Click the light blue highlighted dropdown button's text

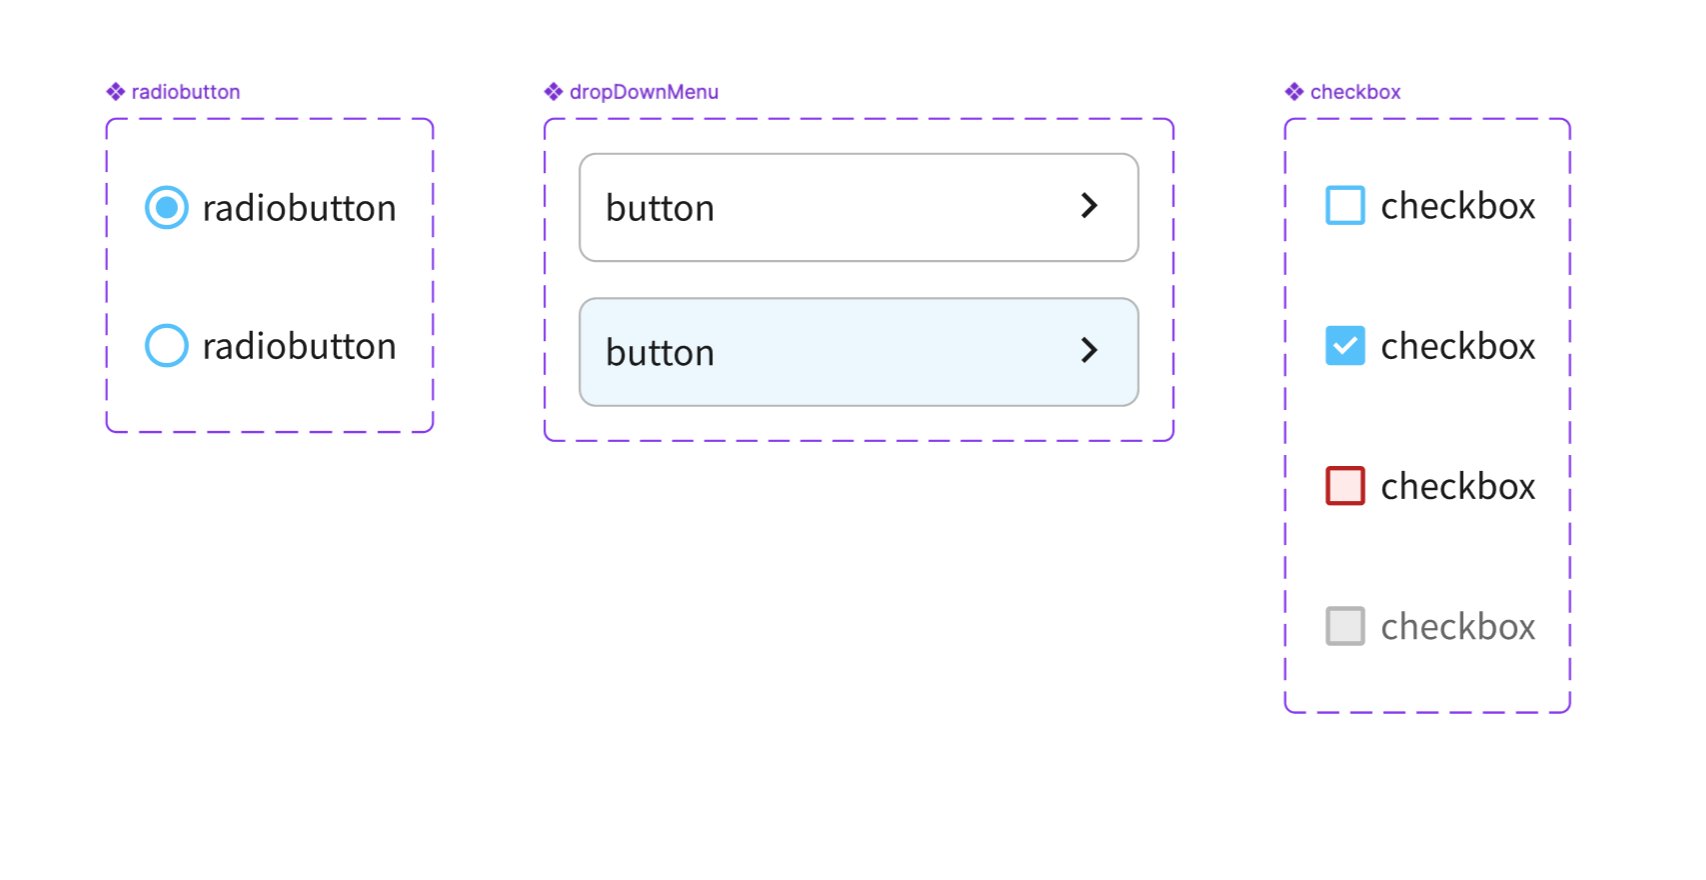click(x=660, y=353)
